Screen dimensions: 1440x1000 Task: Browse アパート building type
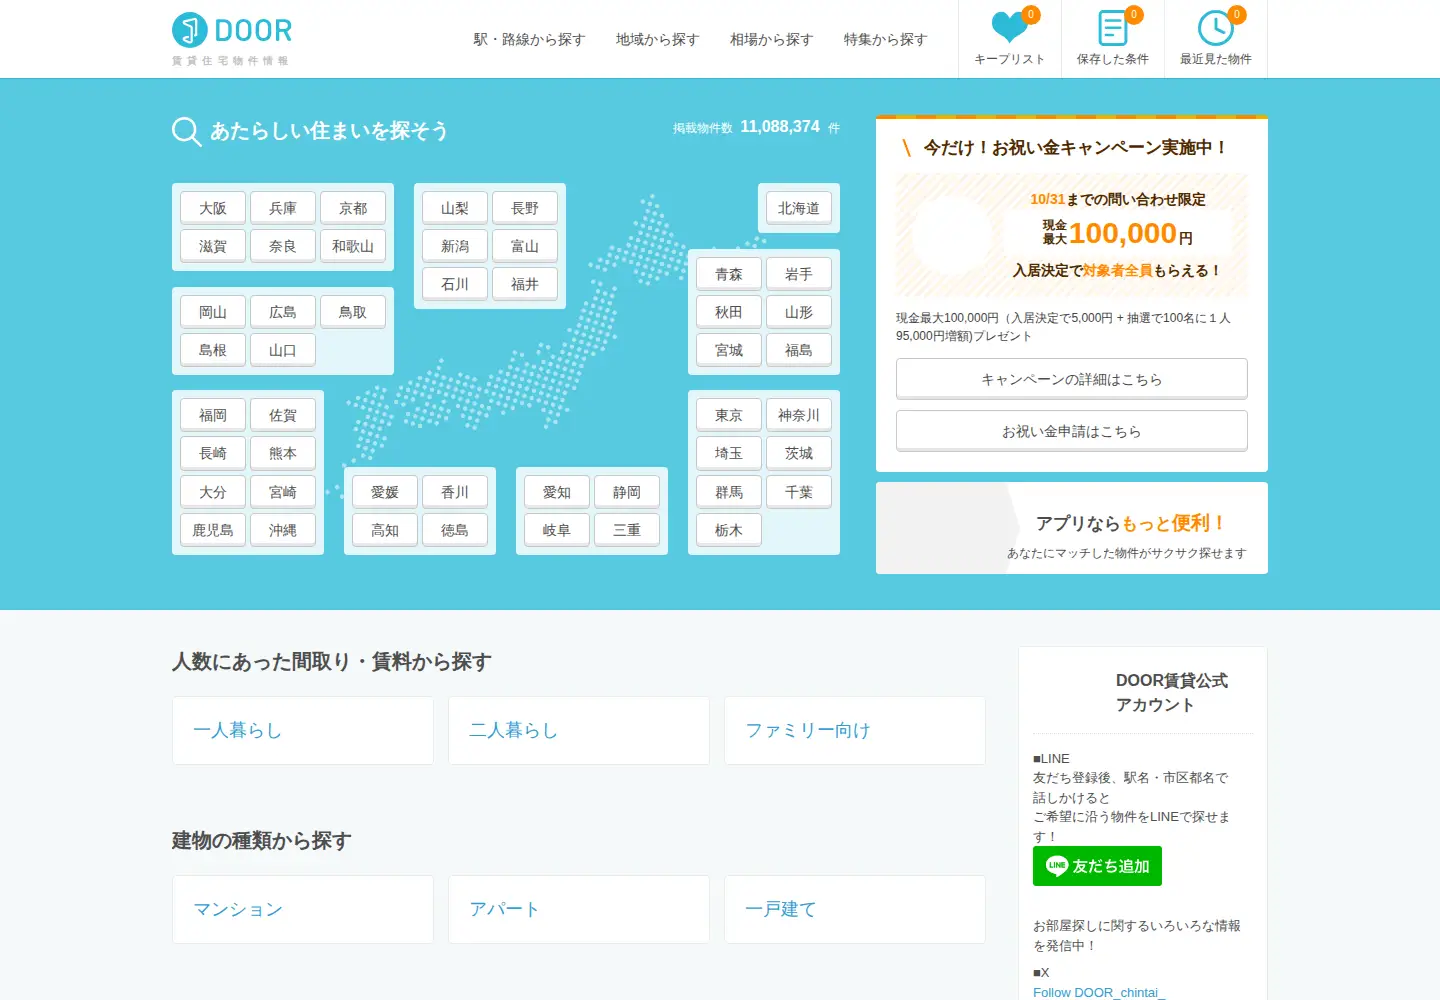tap(579, 910)
